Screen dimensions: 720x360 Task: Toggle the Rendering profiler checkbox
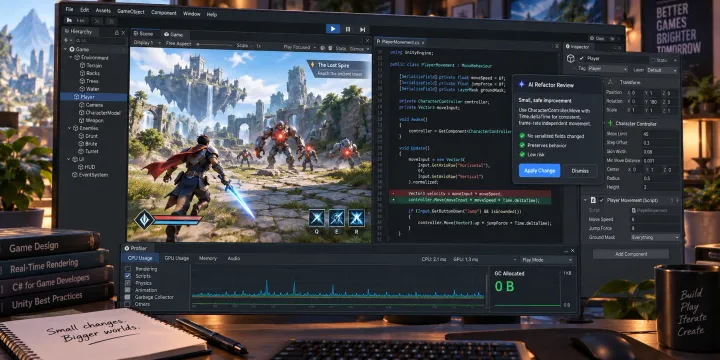128,269
